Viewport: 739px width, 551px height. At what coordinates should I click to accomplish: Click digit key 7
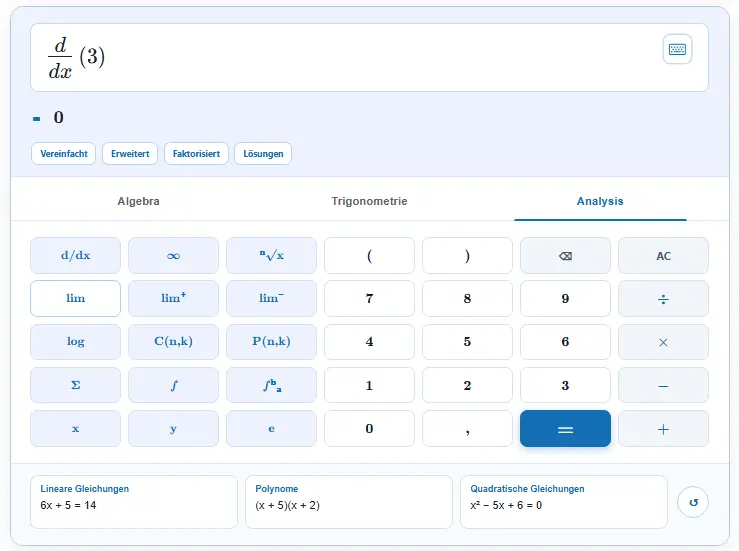click(x=370, y=298)
